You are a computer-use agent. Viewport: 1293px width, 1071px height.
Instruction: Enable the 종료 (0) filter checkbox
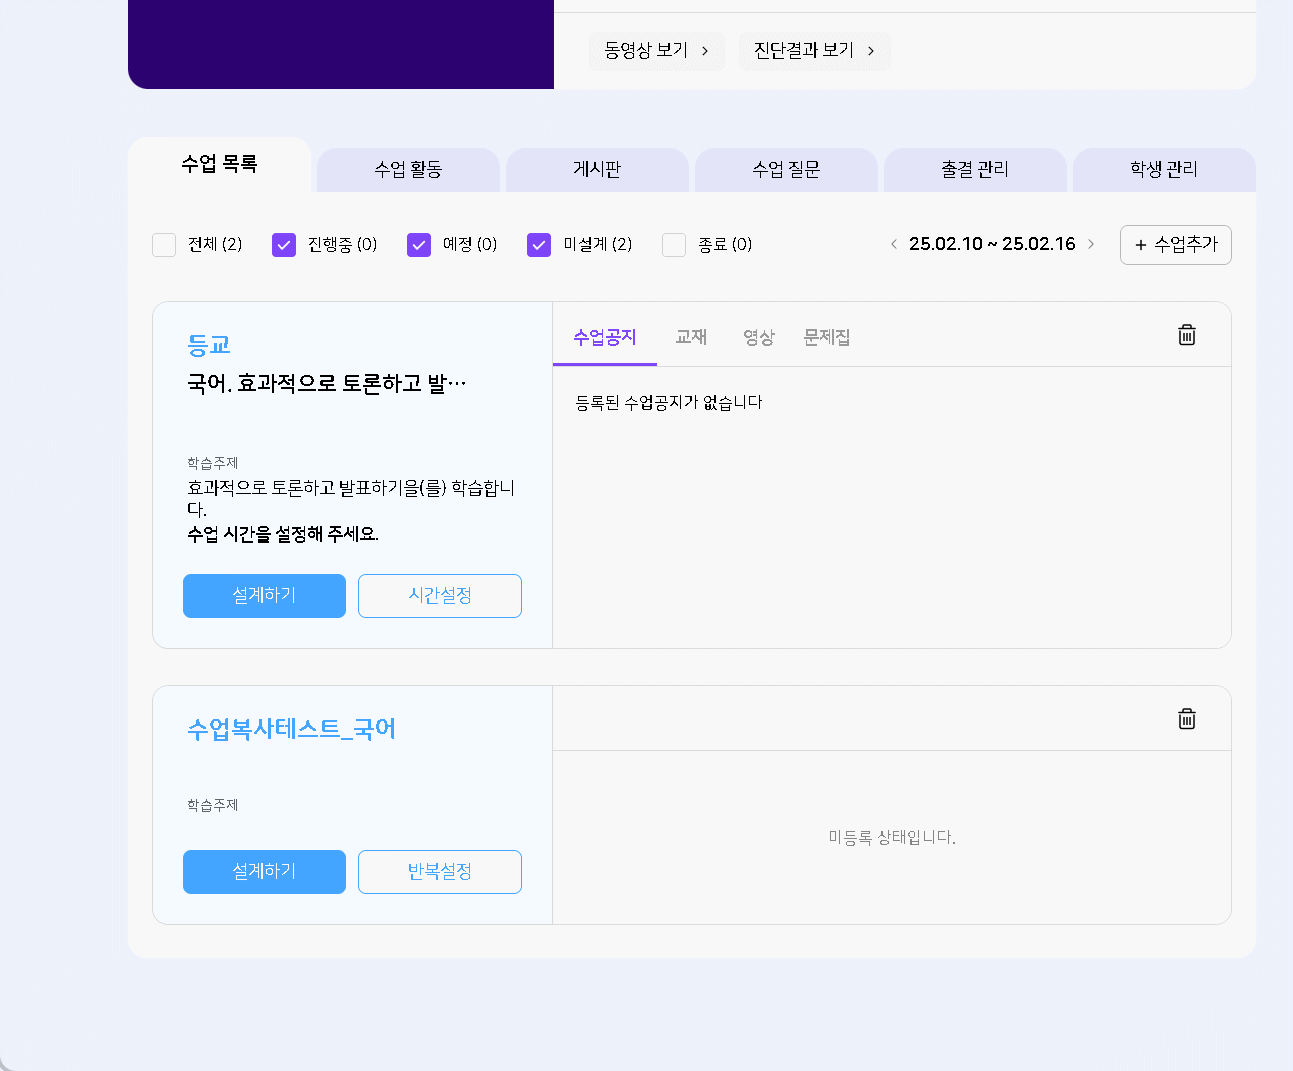[x=674, y=245]
